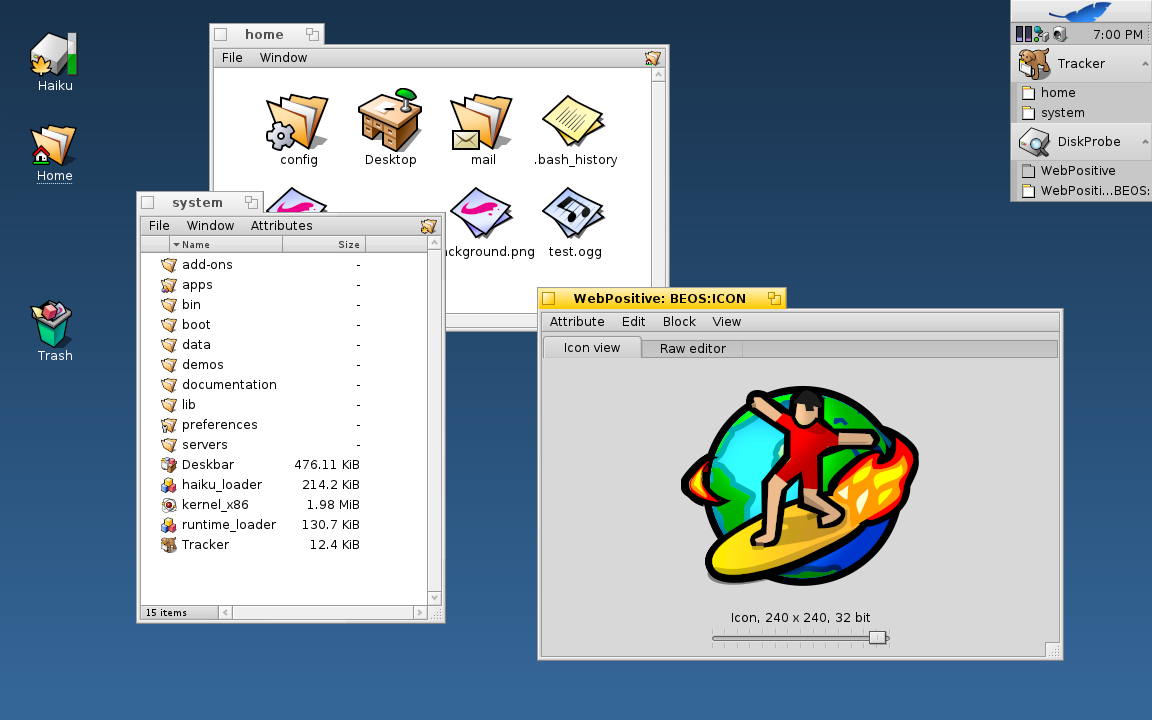Collapse the Tracker group in Deskbar

tap(1143, 64)
